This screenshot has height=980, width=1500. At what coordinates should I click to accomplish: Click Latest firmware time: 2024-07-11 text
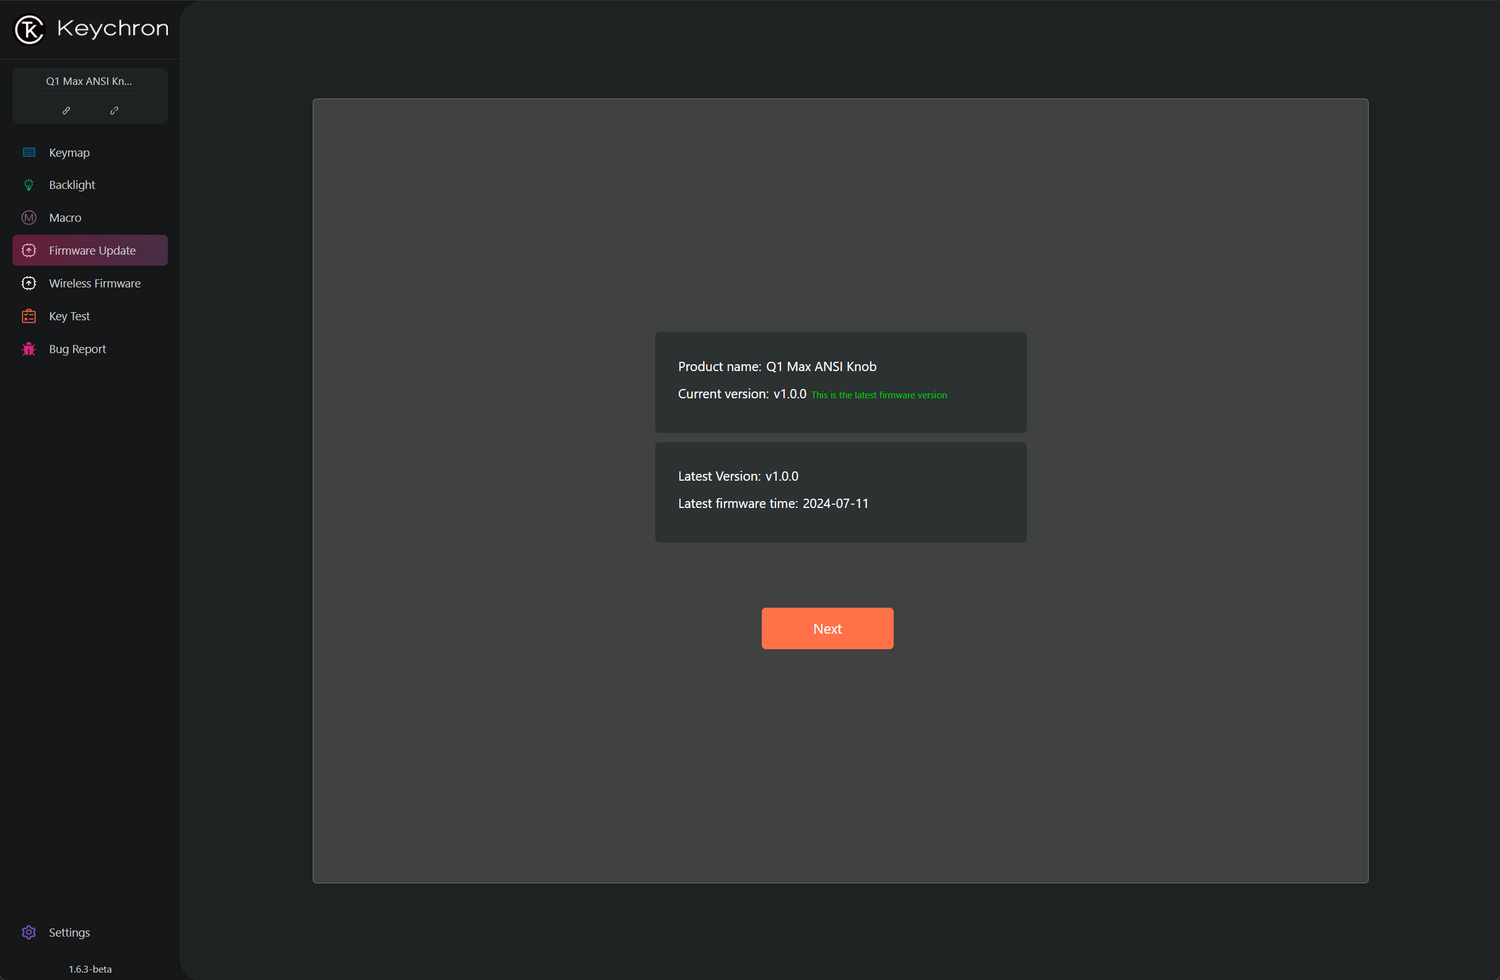pyautogui.click(x=773, y=504)
